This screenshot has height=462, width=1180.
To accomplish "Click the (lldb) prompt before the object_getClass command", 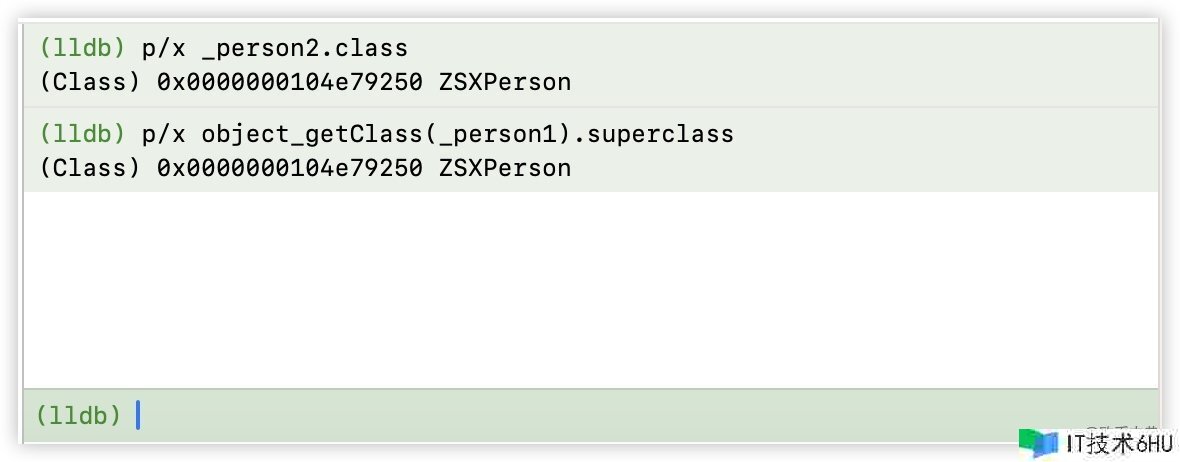I will (x=83, y=134).
